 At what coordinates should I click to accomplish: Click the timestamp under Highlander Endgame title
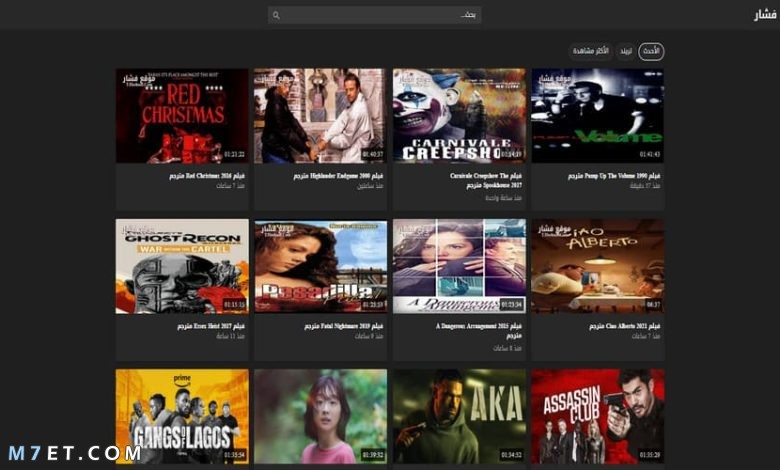370,186
